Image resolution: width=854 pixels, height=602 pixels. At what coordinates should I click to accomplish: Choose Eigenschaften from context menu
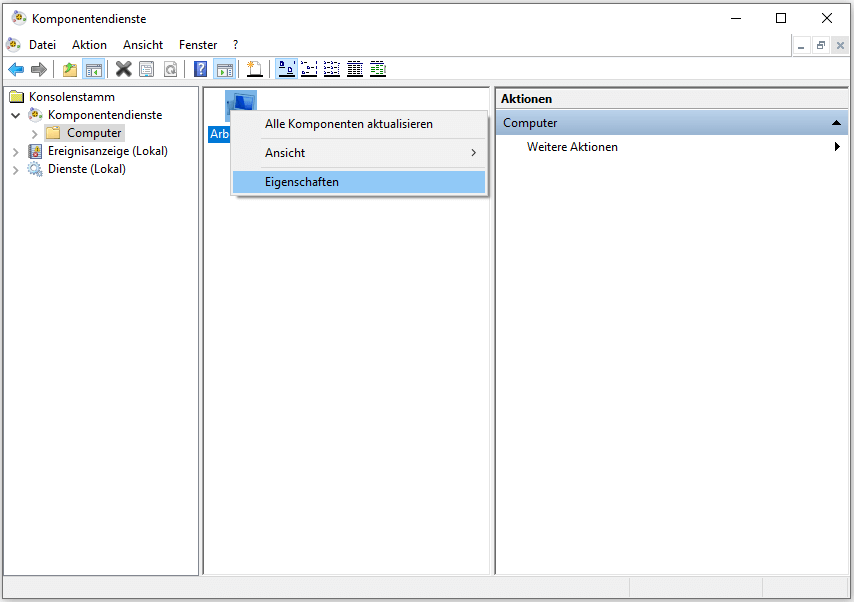coord(301,182)
